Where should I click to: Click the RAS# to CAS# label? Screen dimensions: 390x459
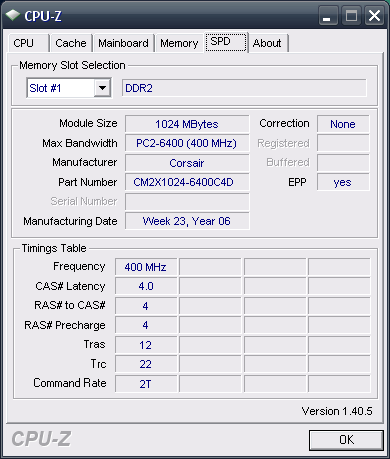(x=70, y=305)
